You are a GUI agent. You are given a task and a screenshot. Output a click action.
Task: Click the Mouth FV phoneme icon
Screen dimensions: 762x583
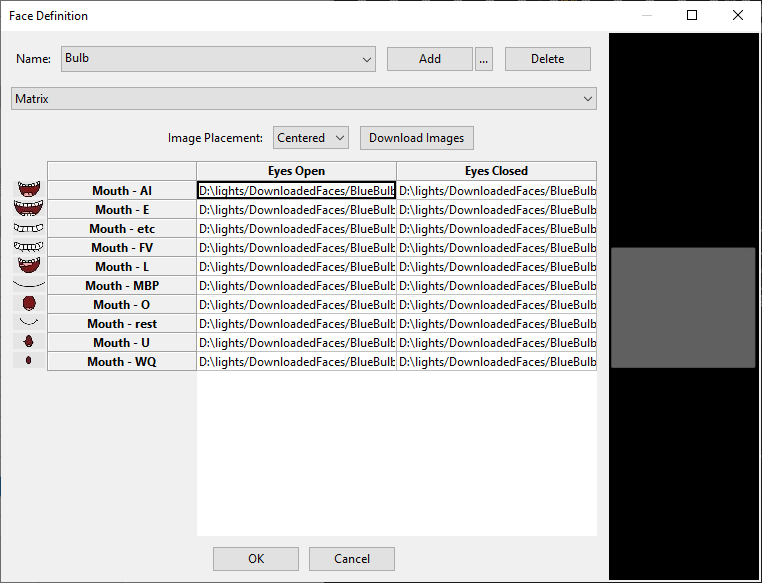pyautogui.click(x=28, y=246)
